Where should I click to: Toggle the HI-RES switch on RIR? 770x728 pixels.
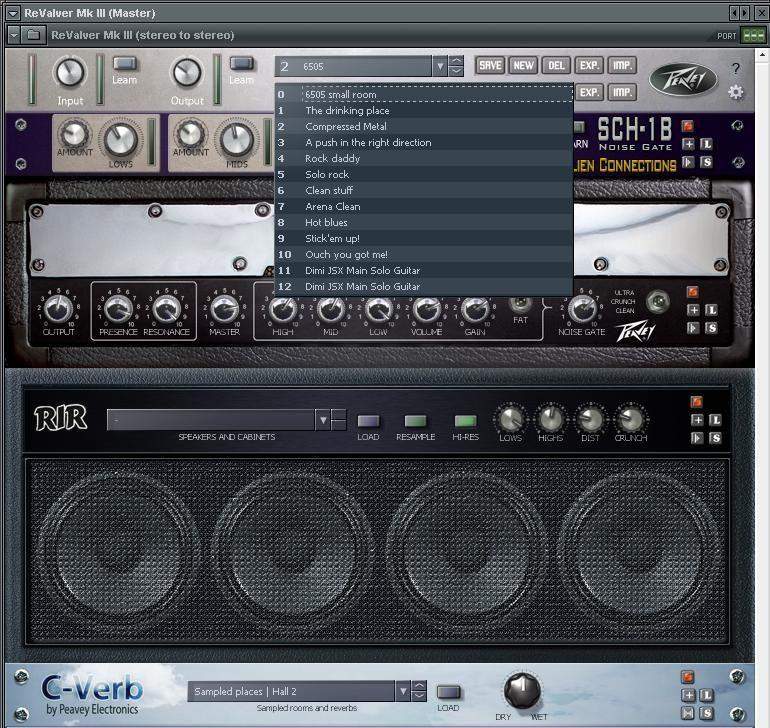[465, 421]
